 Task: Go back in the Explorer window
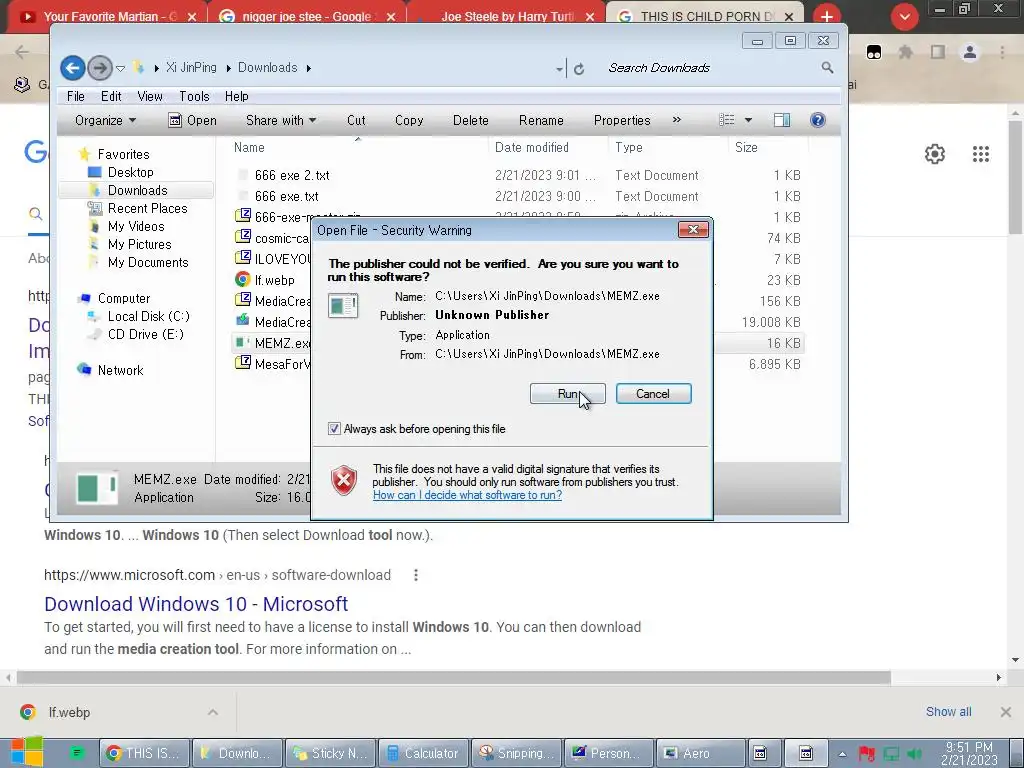[x=72, y=67]
